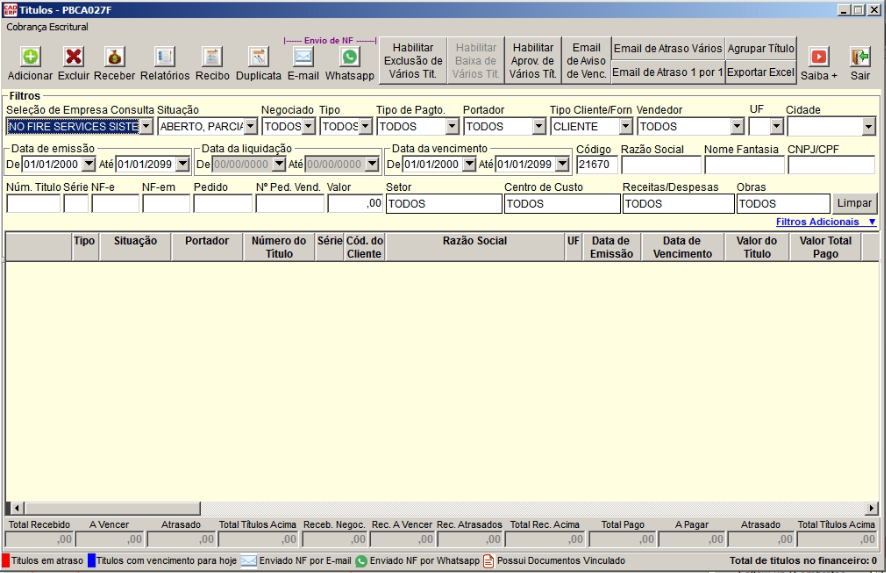886x573 pixels.
Task: Send NF via the Whatsapp icon
Action: pyautogui.click(x=350, y=57)
